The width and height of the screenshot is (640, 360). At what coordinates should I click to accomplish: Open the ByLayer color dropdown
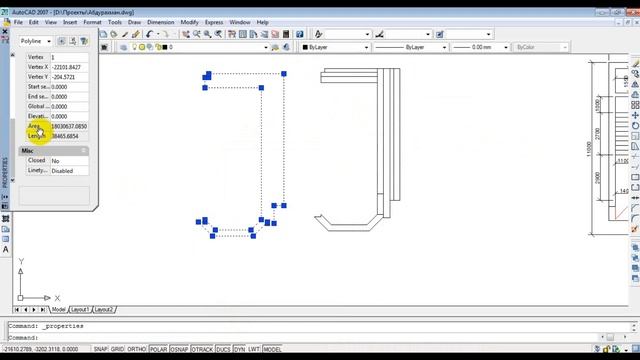(366, 47)
